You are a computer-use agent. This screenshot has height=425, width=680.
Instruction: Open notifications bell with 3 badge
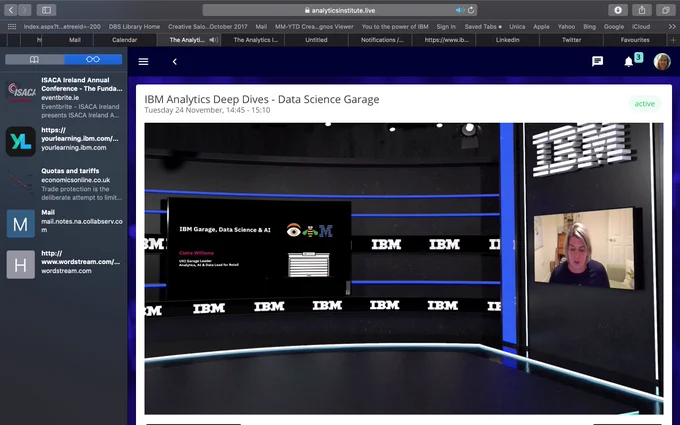[x=631, y=61]
